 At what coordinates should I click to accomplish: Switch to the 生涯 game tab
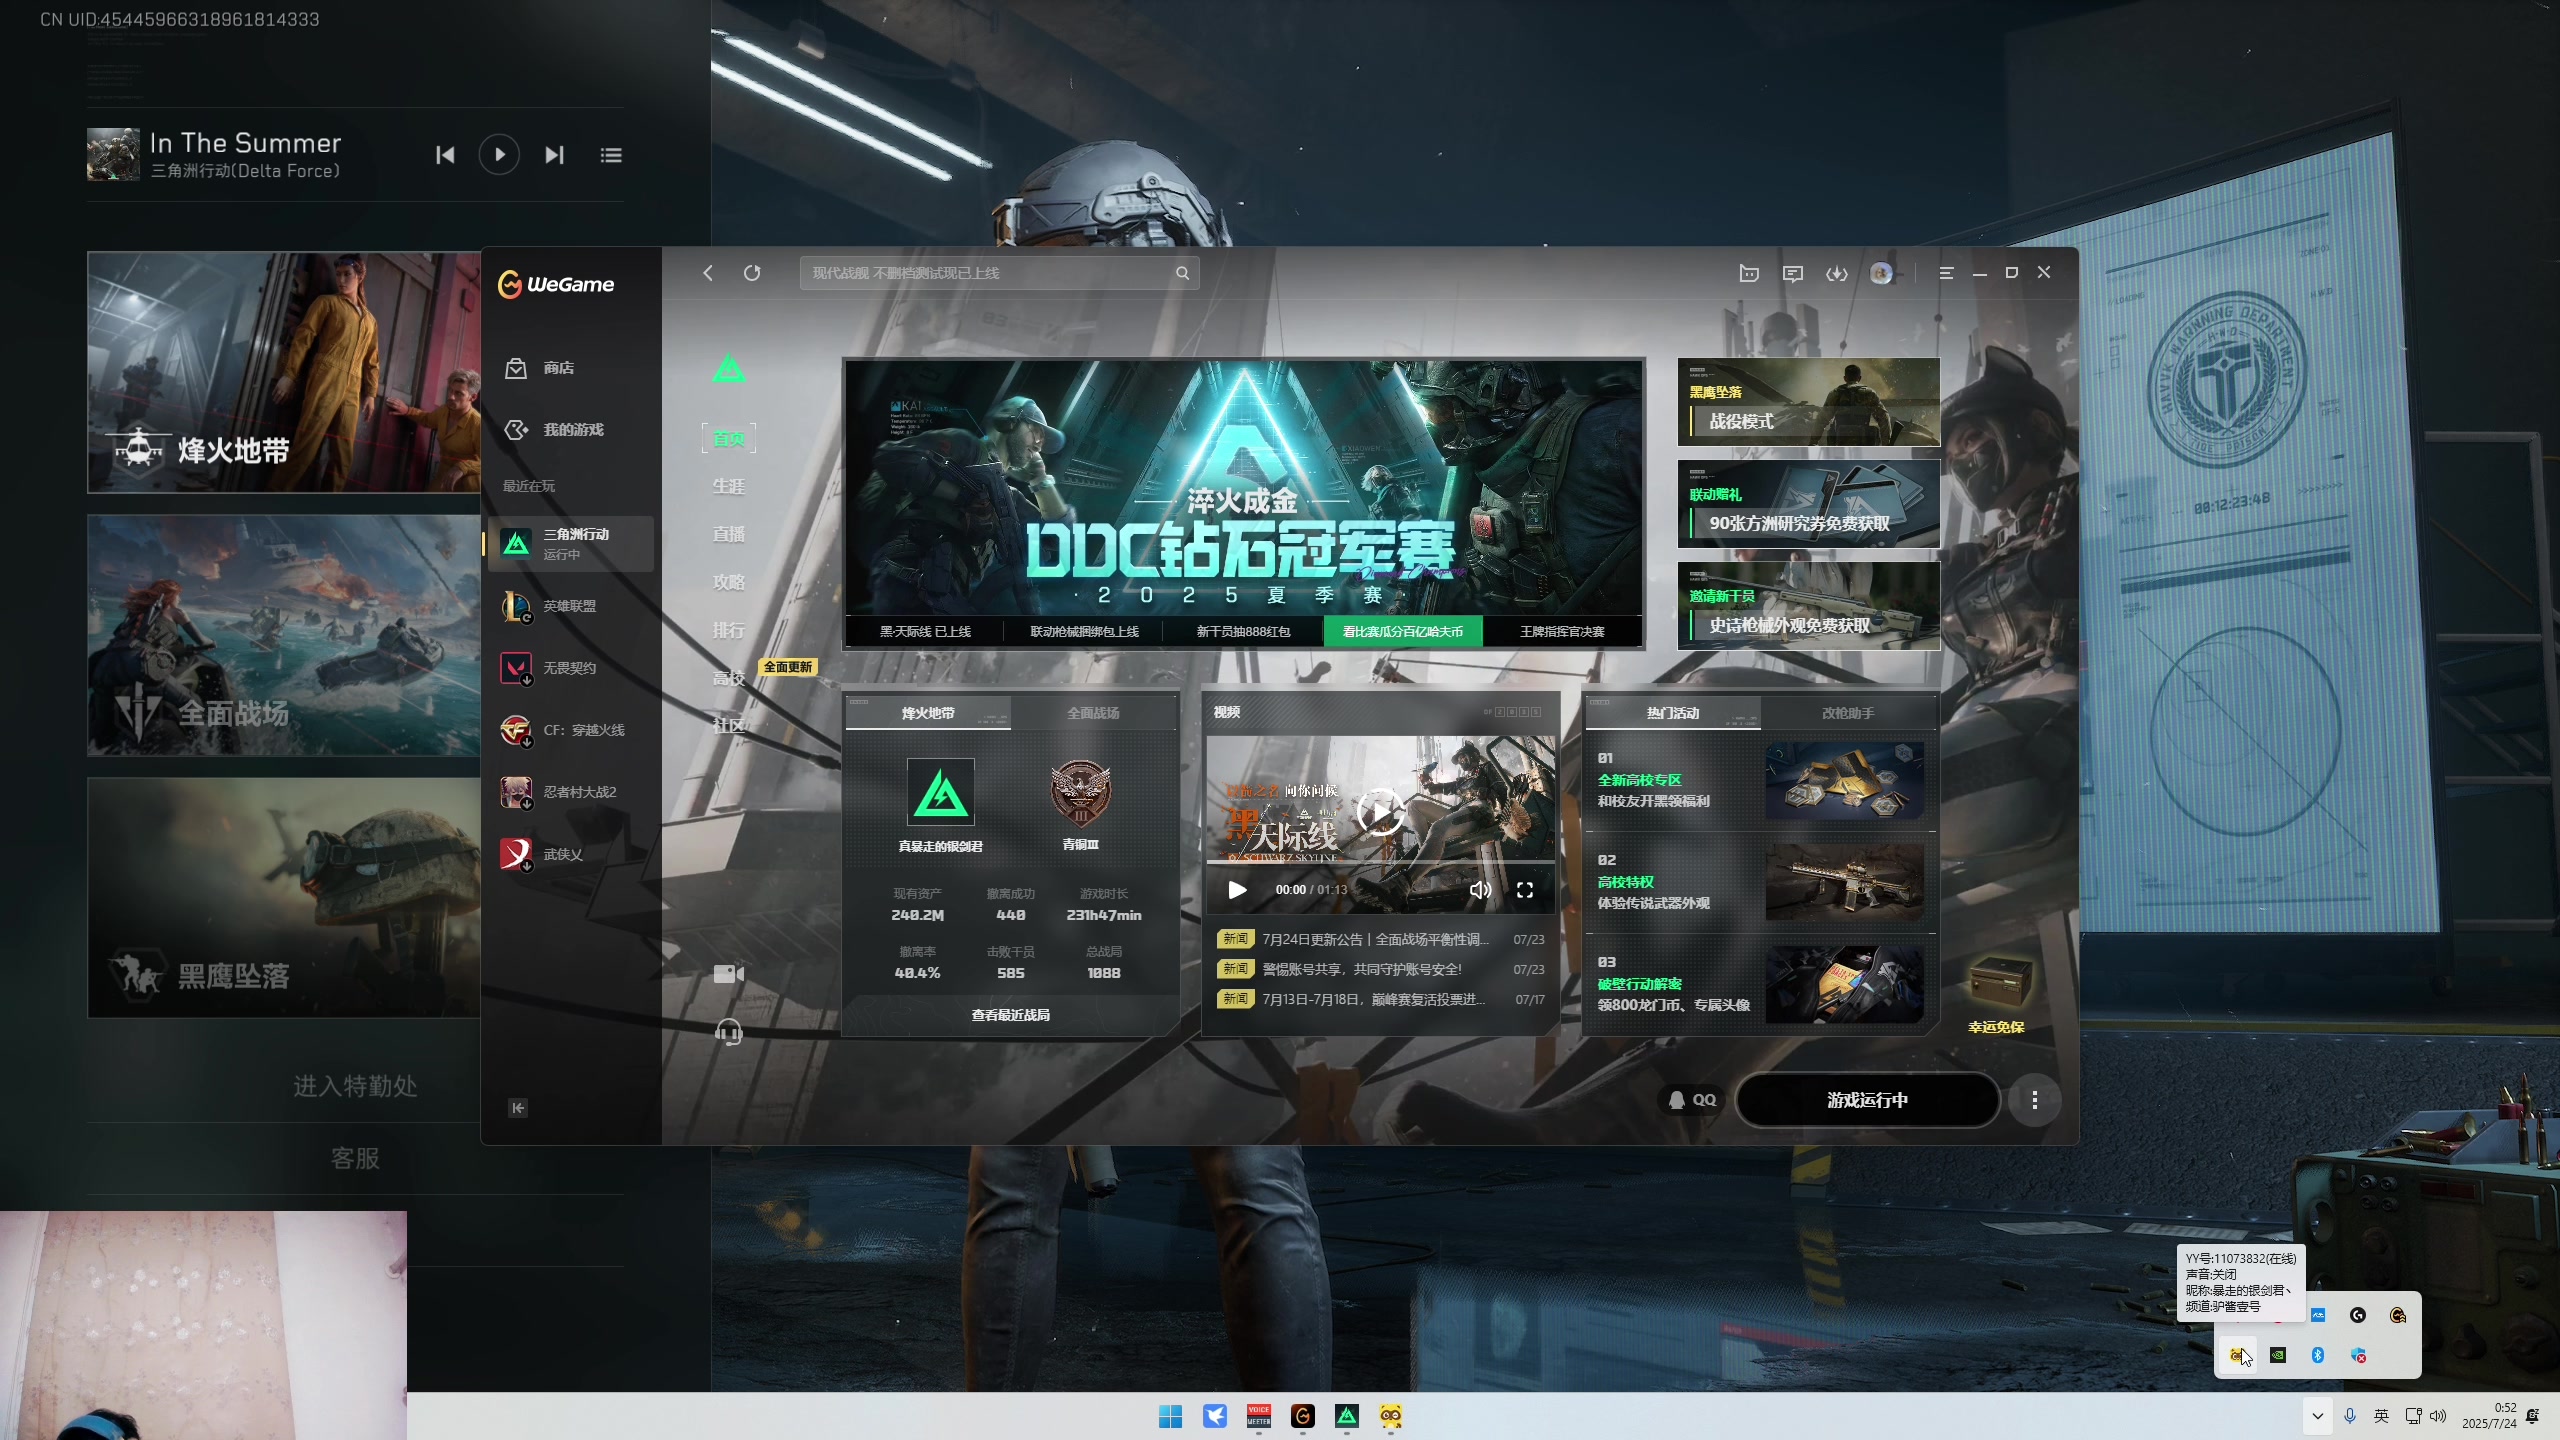pos(729,486)
